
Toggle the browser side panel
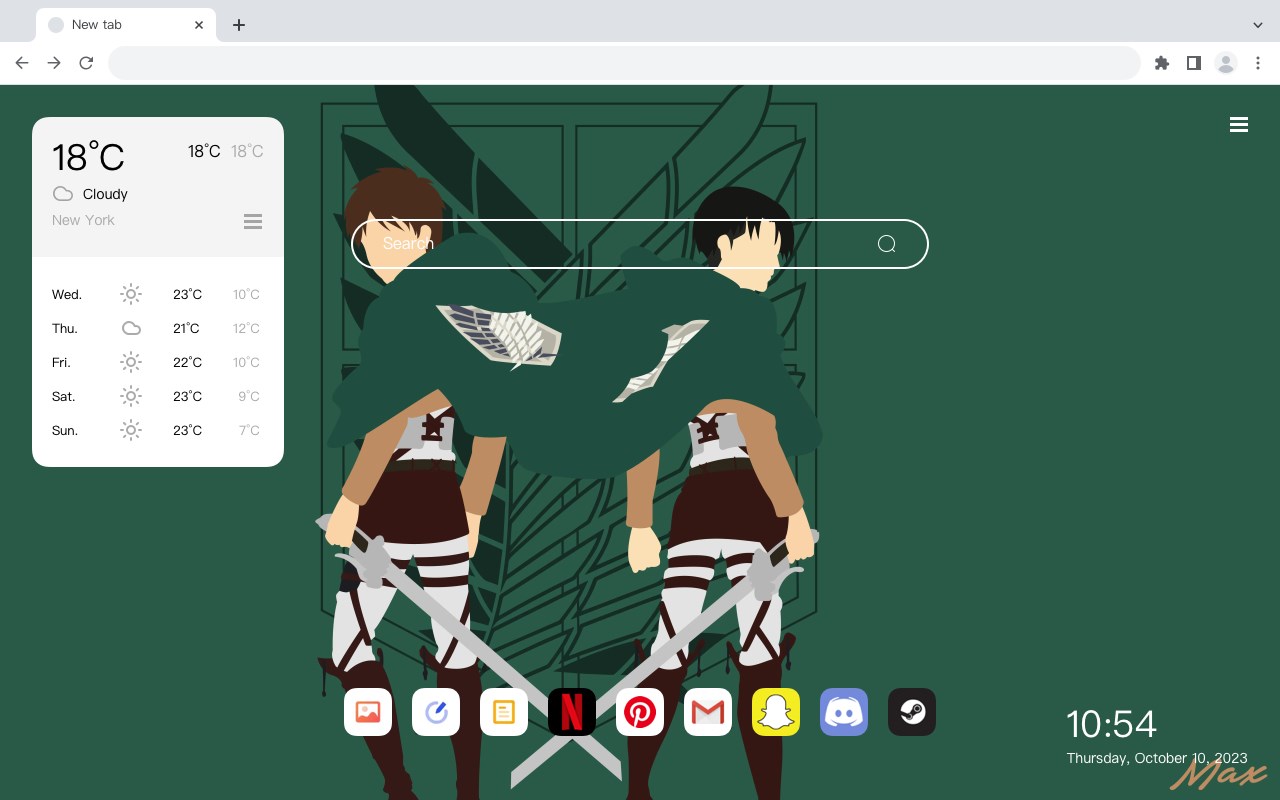click(x=1194, y=63)
